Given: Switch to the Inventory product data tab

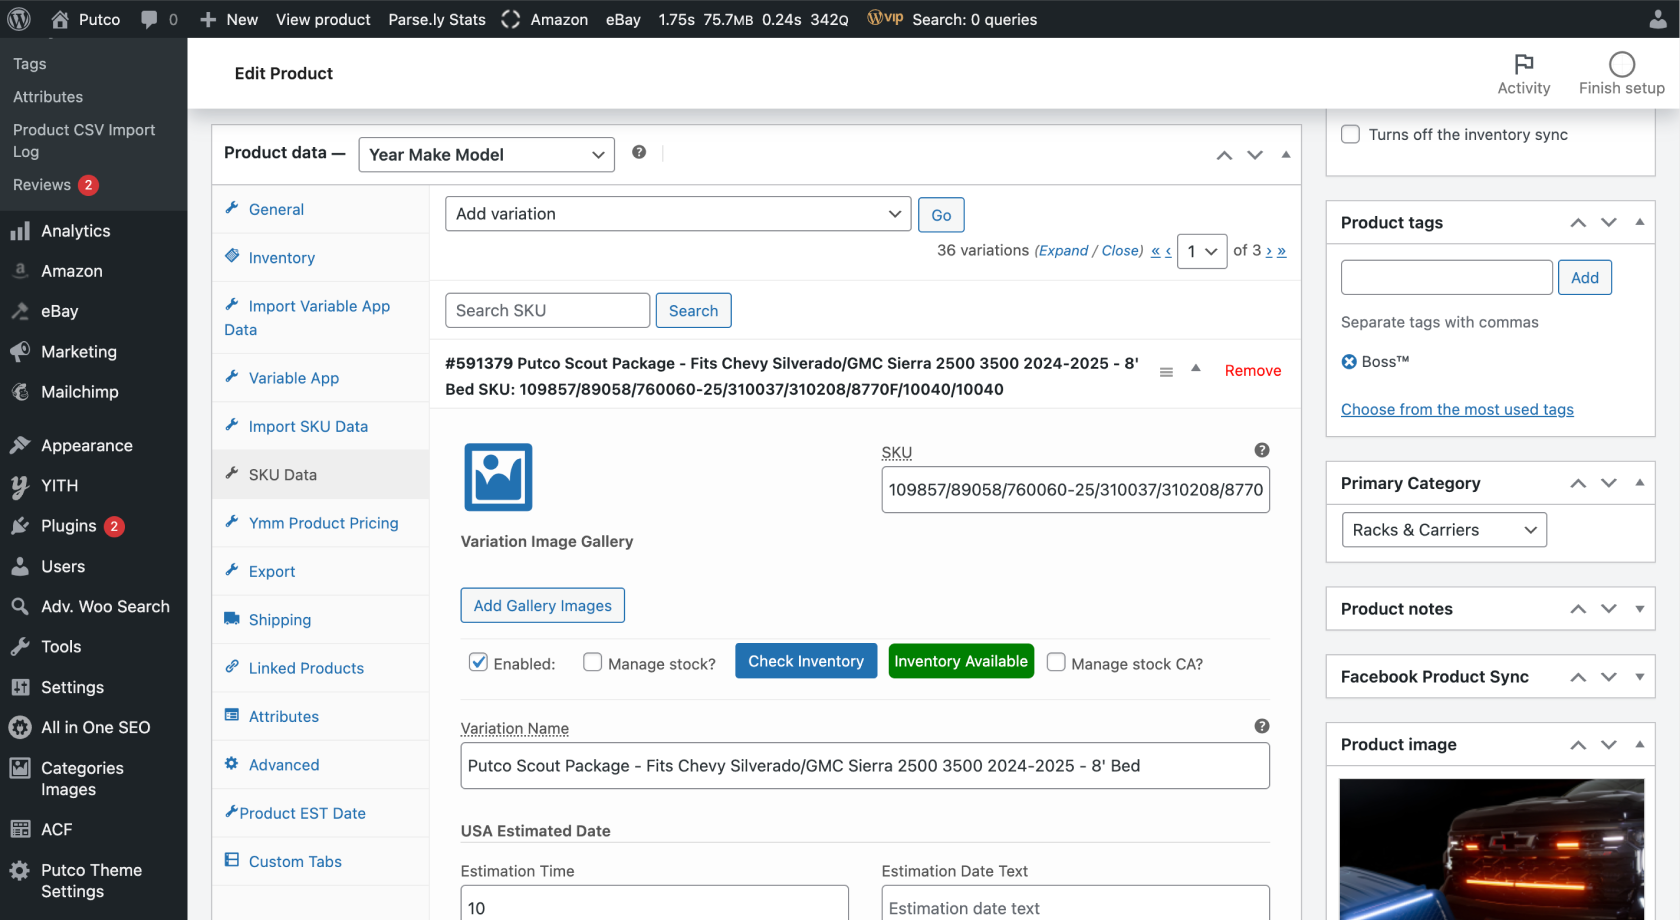Looking at the screenshot, I should [281, 258].
